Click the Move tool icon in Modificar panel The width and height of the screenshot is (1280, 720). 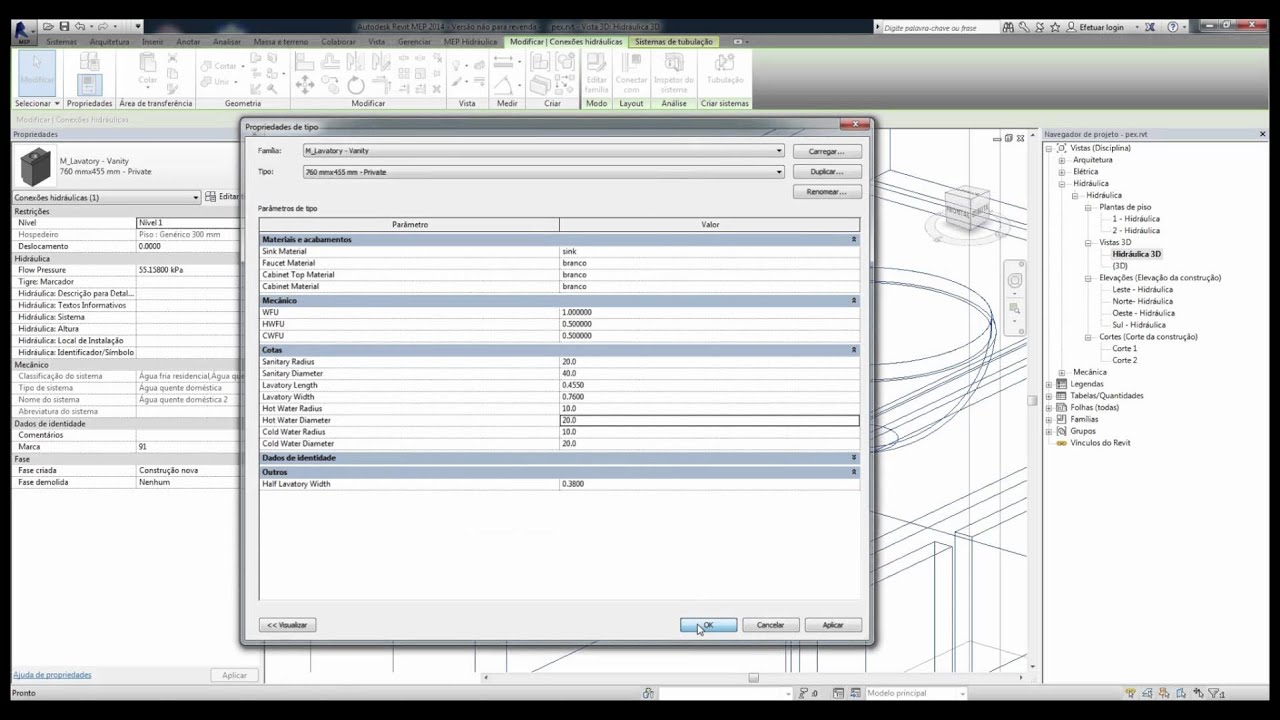pos(305,86)
